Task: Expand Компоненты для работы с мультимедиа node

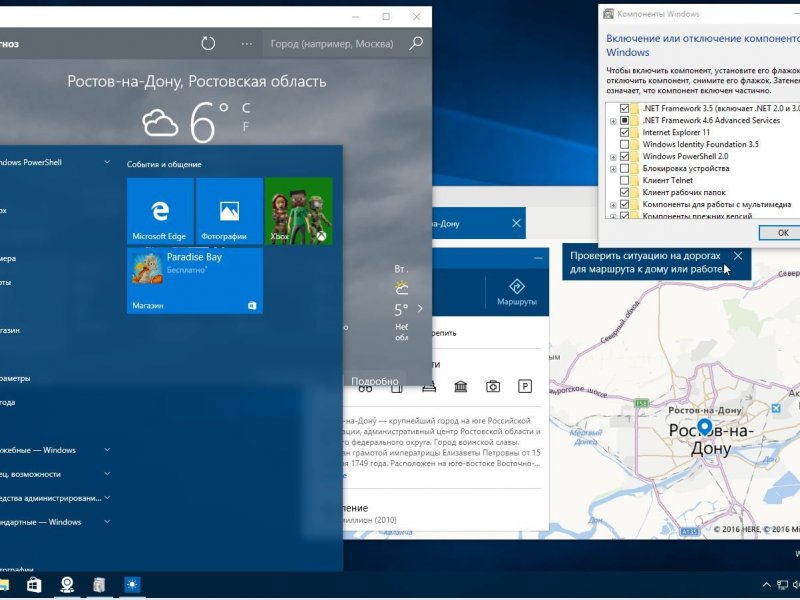Action: 613,205
